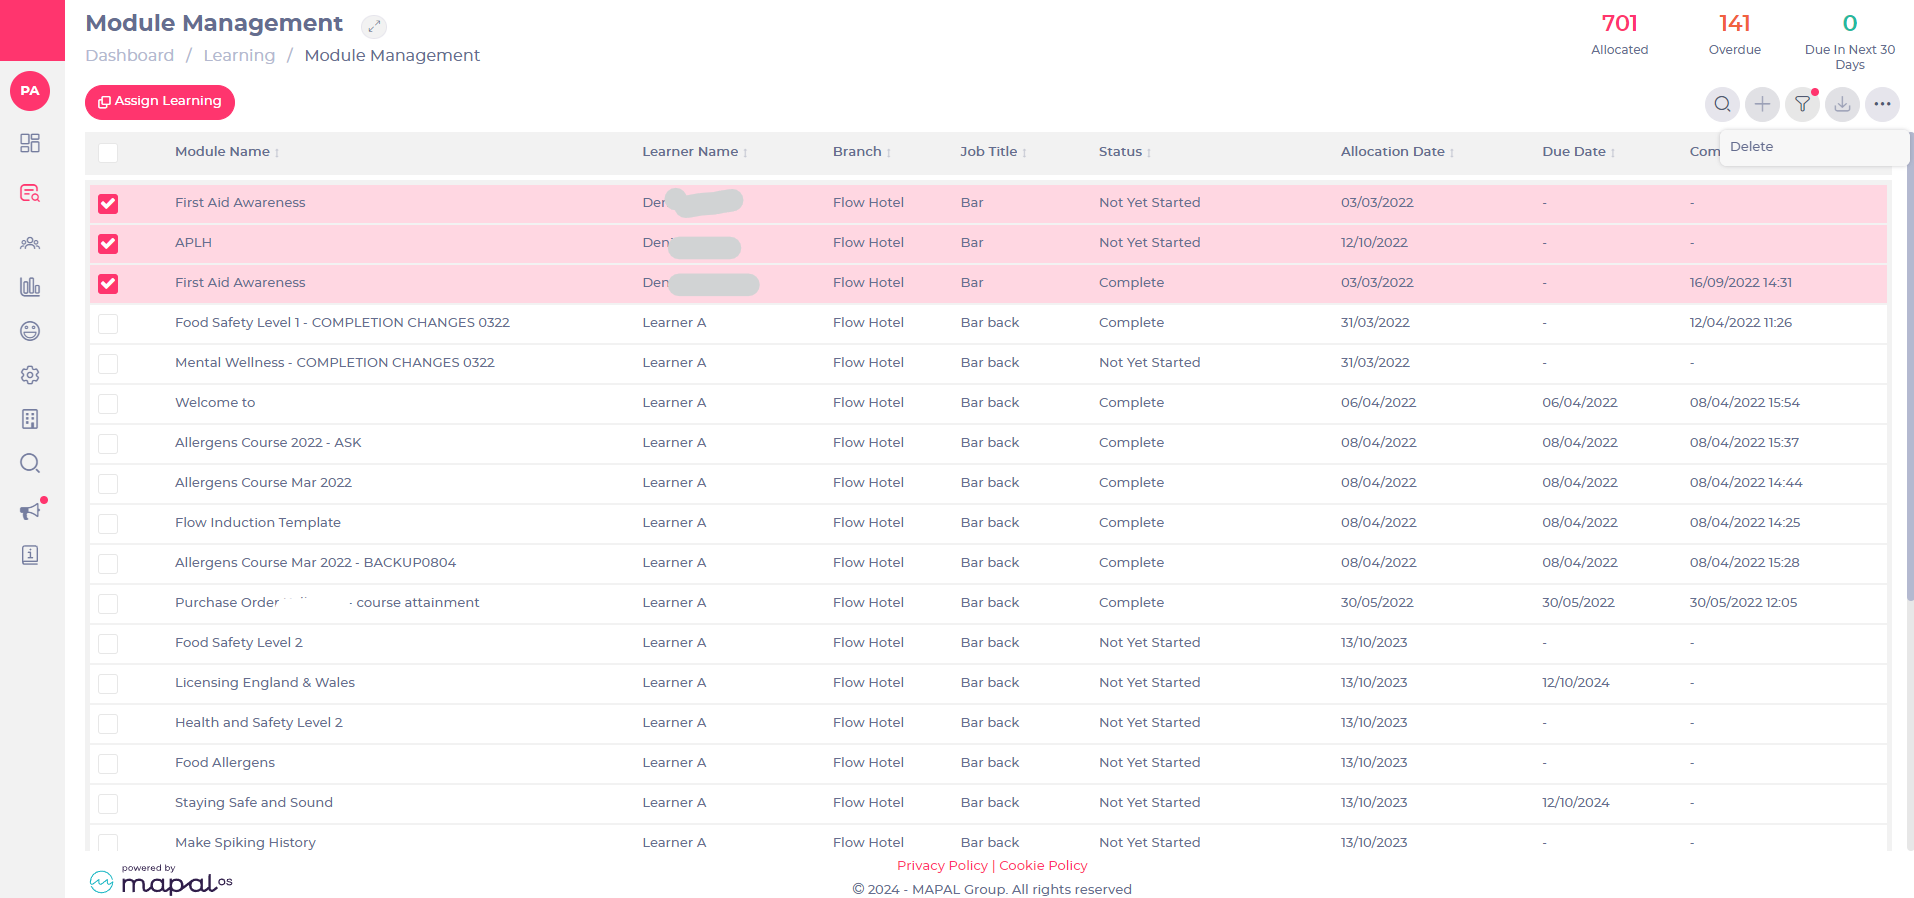Open the people group icon in sidebar
Screen dimensions: 1914x898
tap(30, 243)
